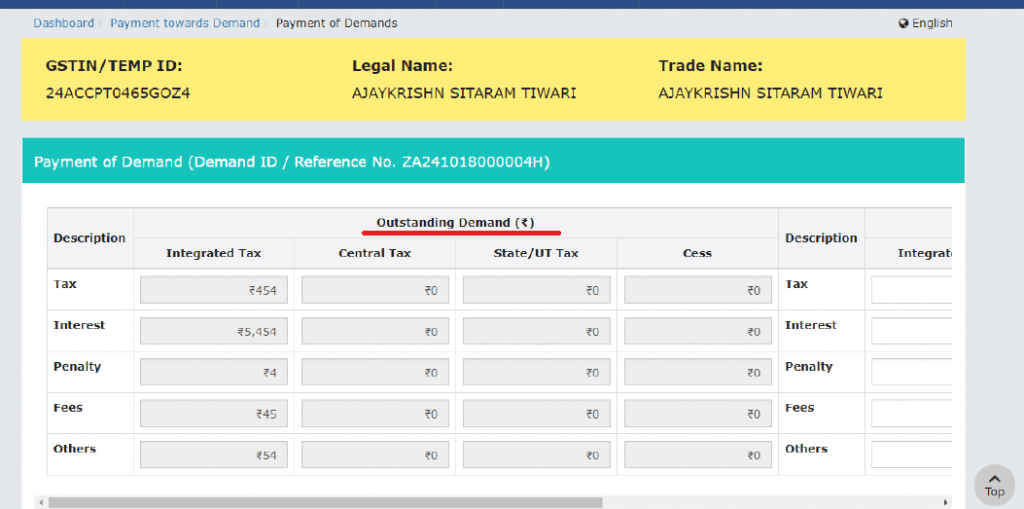
Task: Click the right arrow of horizontal scrollbar
Action: coord(947,502)
